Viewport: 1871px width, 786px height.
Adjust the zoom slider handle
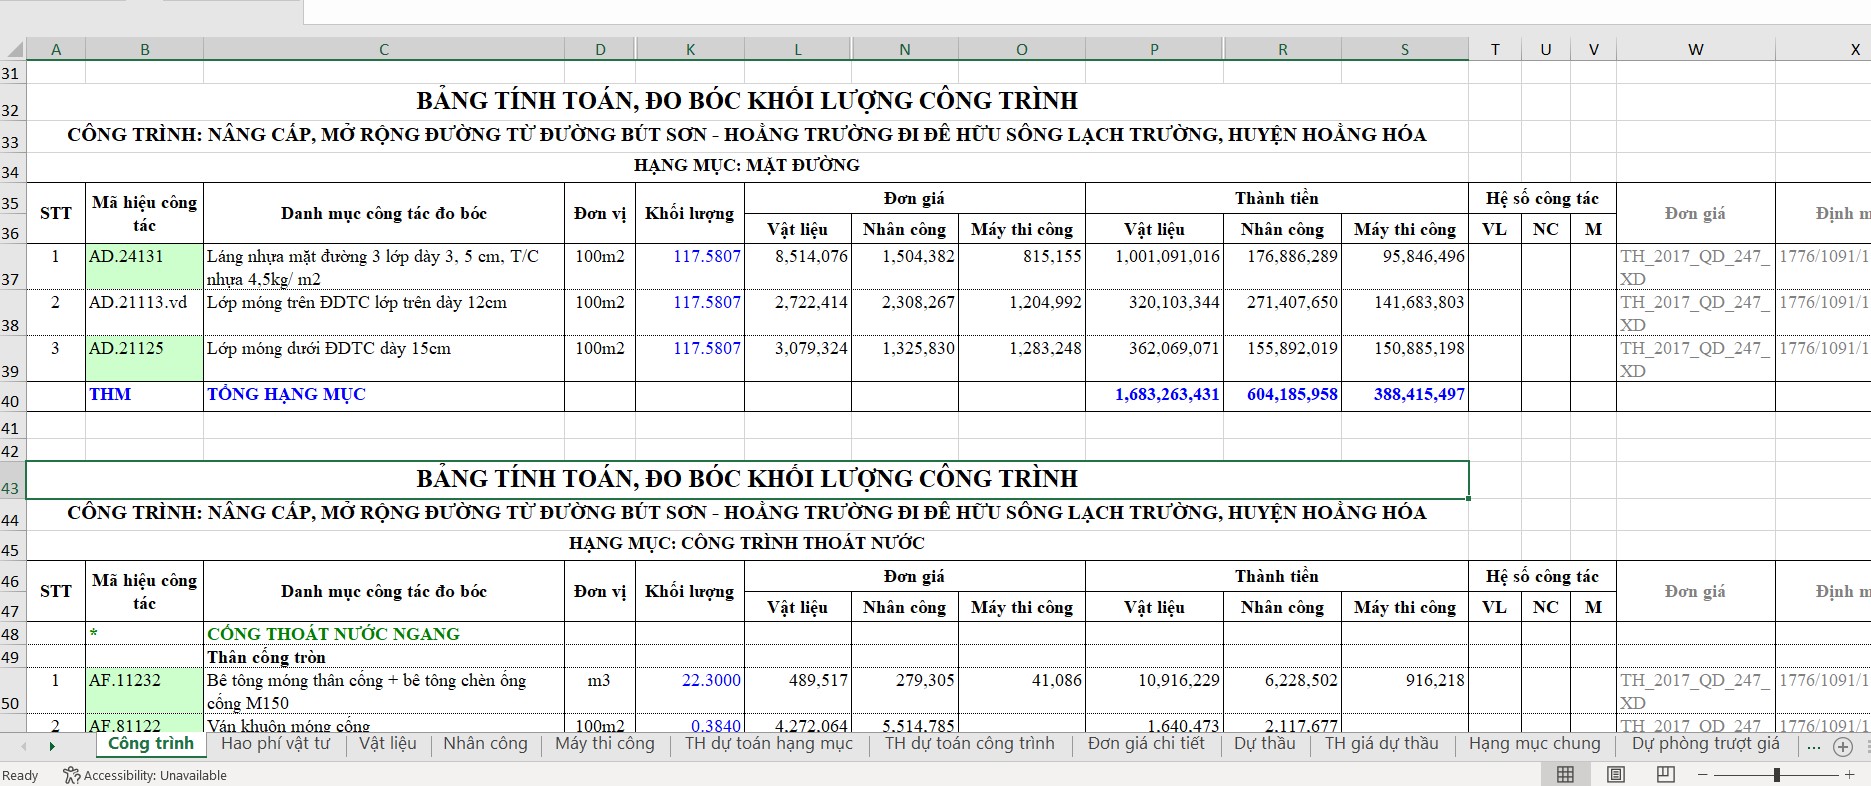point(1777,775)
